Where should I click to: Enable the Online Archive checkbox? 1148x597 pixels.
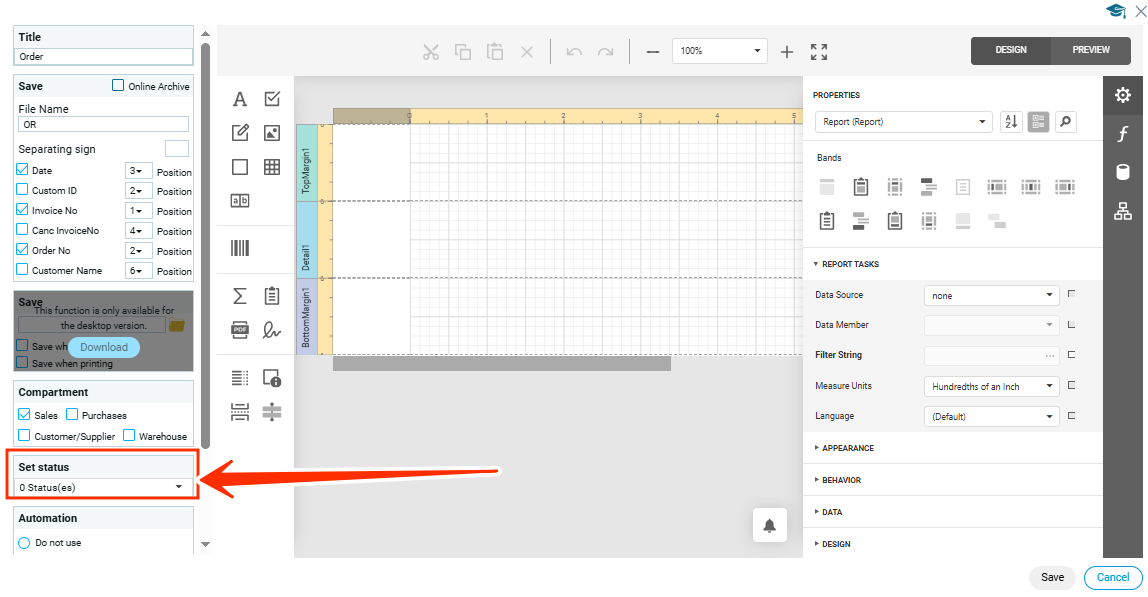pos(119,86)
